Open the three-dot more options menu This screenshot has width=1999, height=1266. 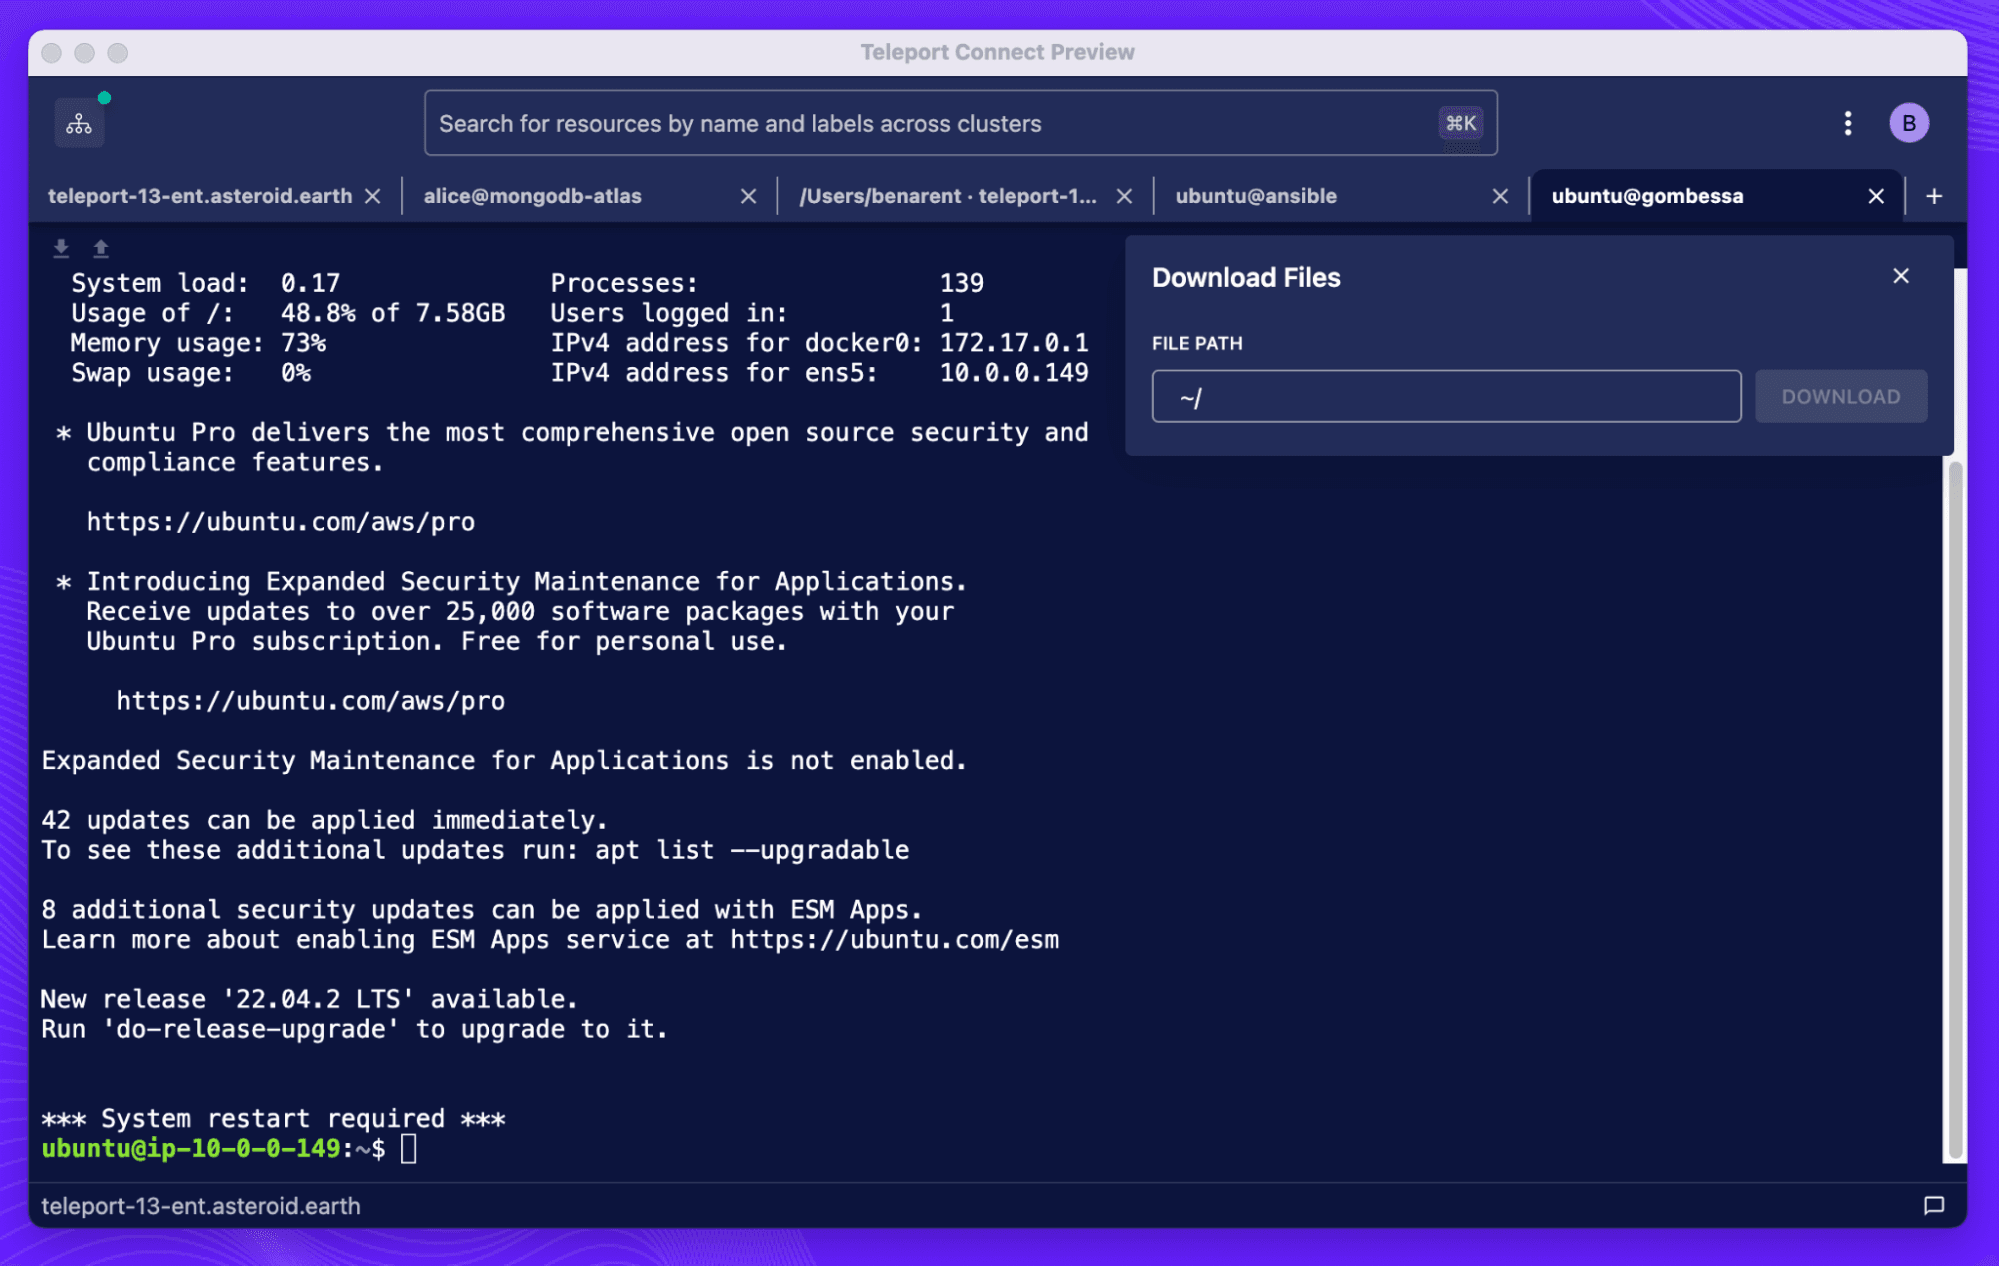coord(1847,122)
